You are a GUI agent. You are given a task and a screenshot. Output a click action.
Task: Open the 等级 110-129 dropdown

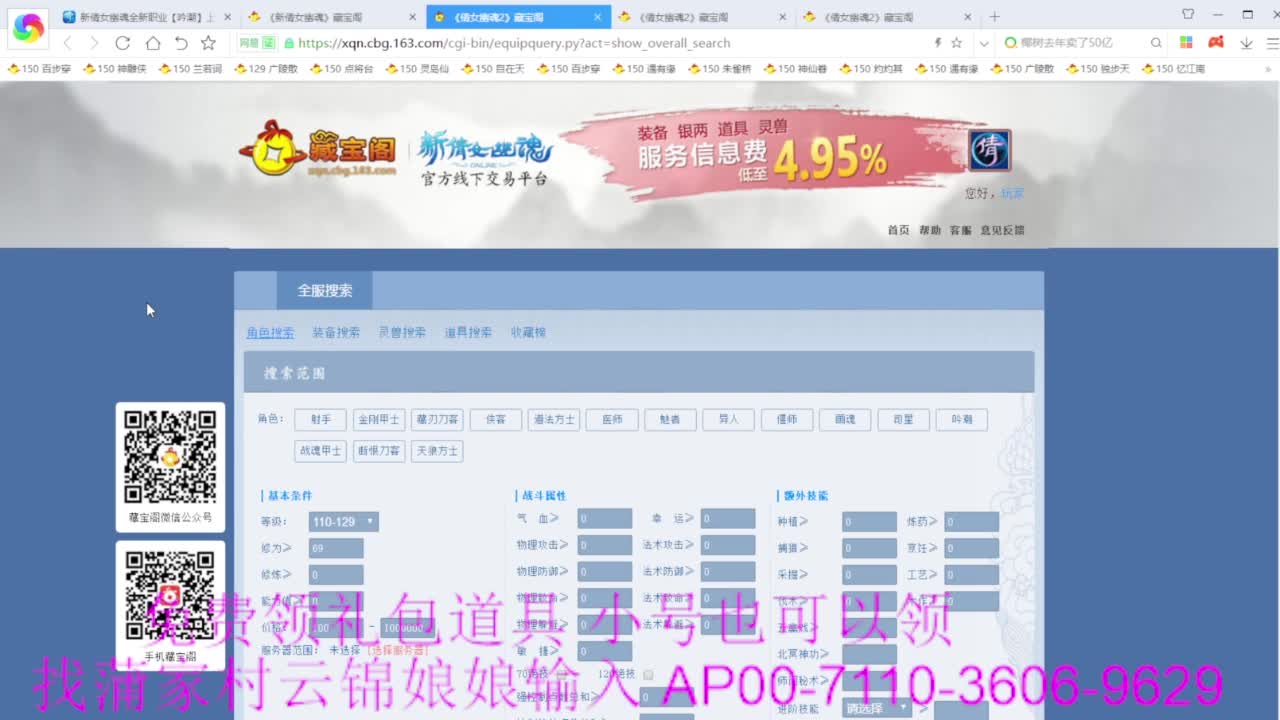[343, 521]
